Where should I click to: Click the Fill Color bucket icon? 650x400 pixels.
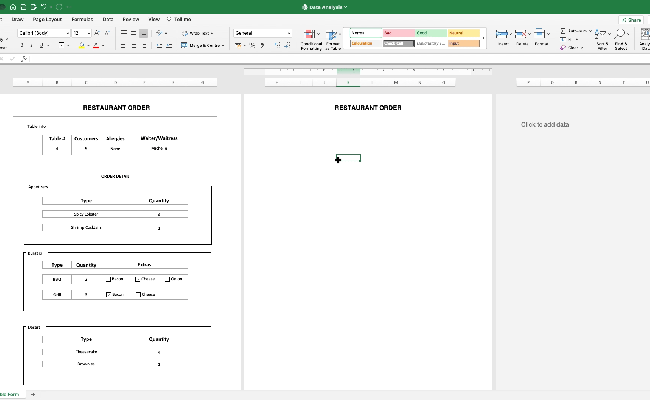point(82,45)
